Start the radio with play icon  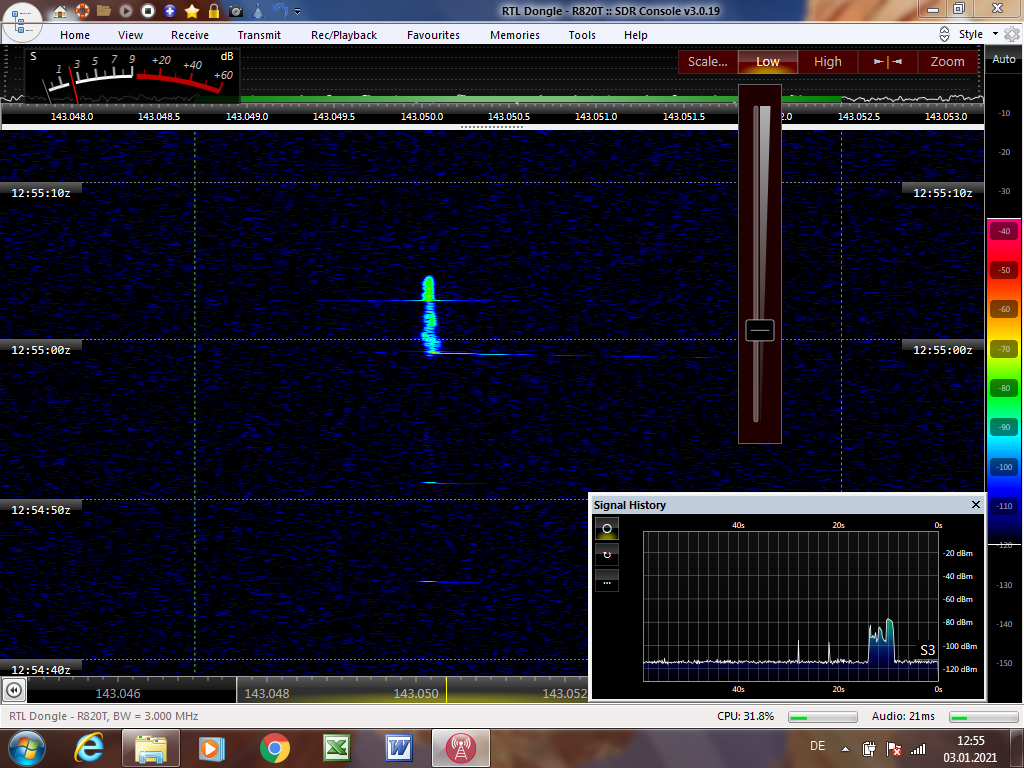coord(126,11)
